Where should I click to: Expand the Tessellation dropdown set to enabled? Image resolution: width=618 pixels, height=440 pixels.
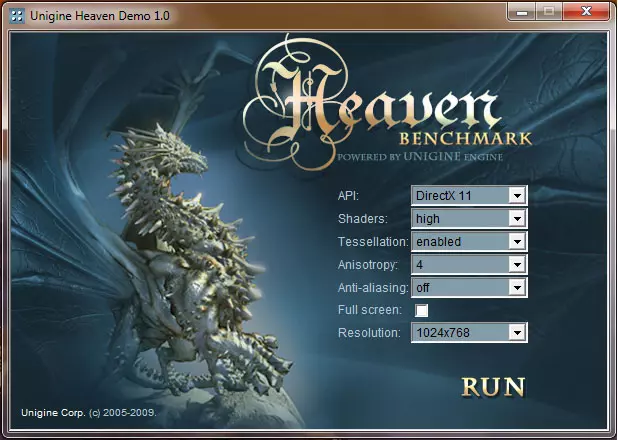pyautogui.click(x=469, y=241)
